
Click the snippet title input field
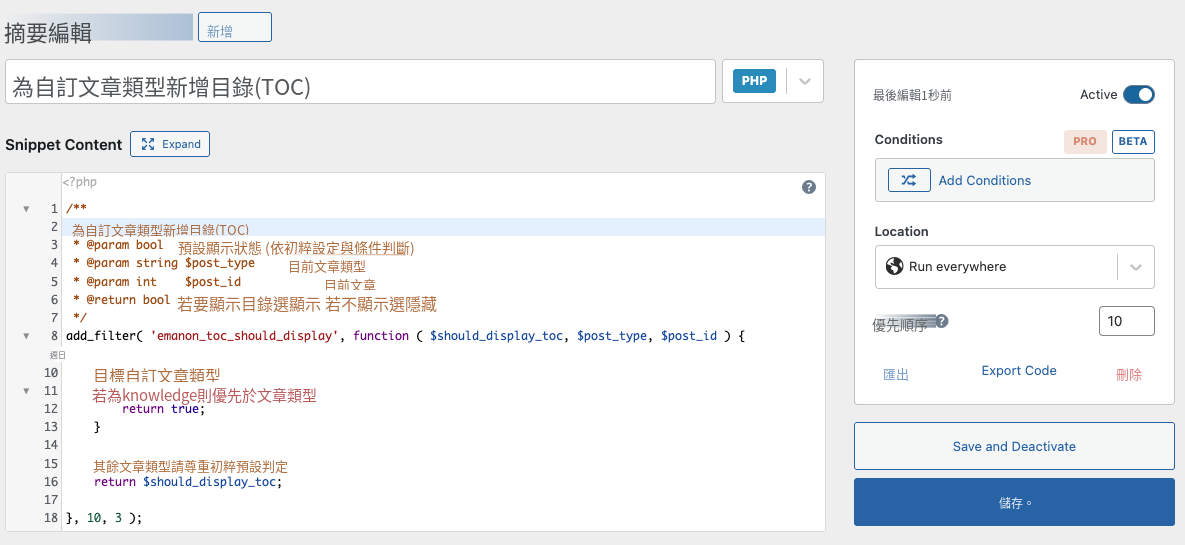[x=360, y=82]
